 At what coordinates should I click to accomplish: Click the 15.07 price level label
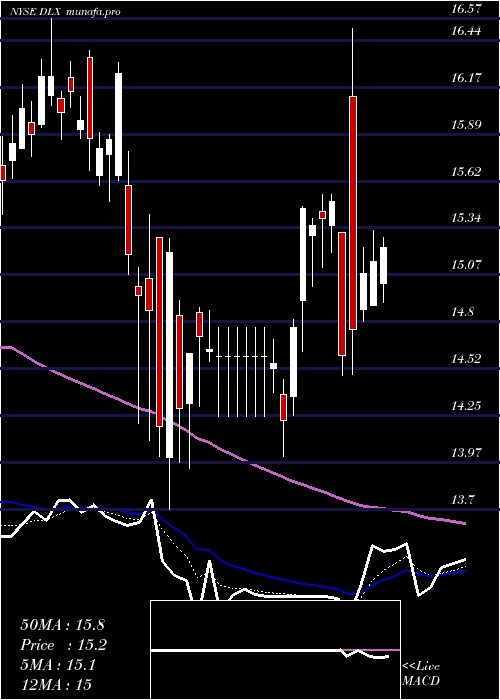pos(466,264)
